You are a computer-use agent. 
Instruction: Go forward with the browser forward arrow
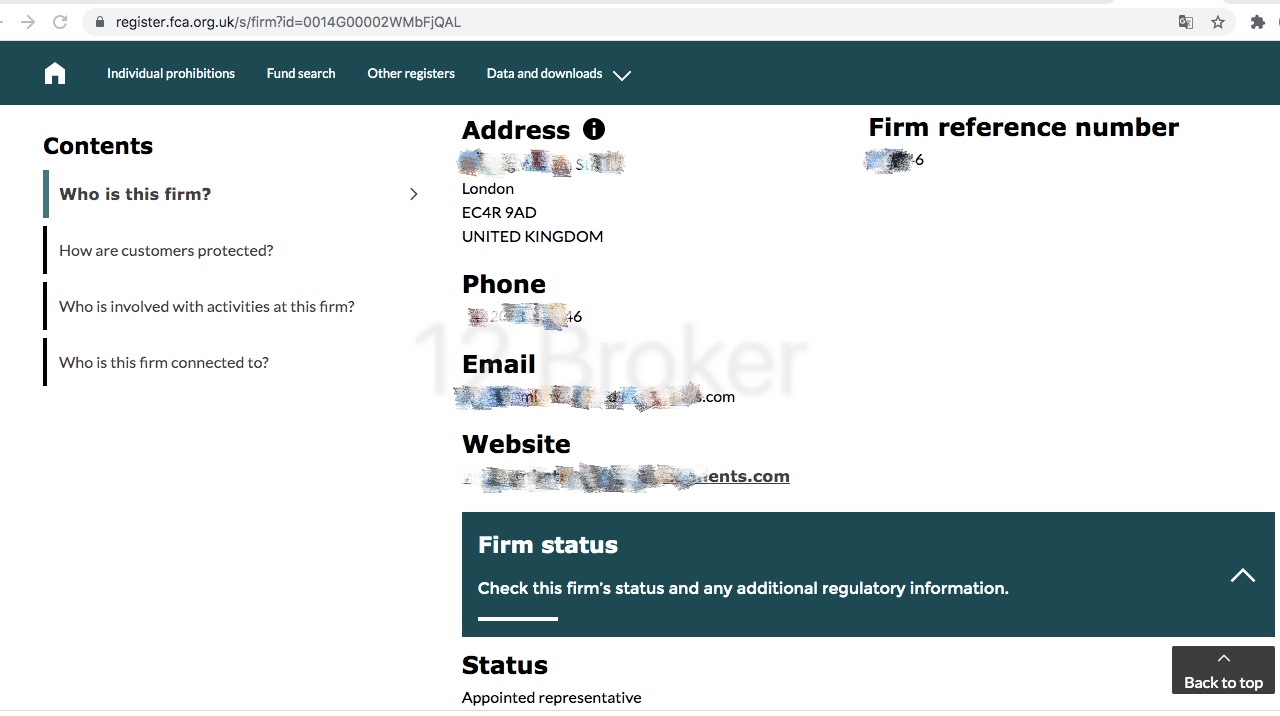(x=28, y=21)
